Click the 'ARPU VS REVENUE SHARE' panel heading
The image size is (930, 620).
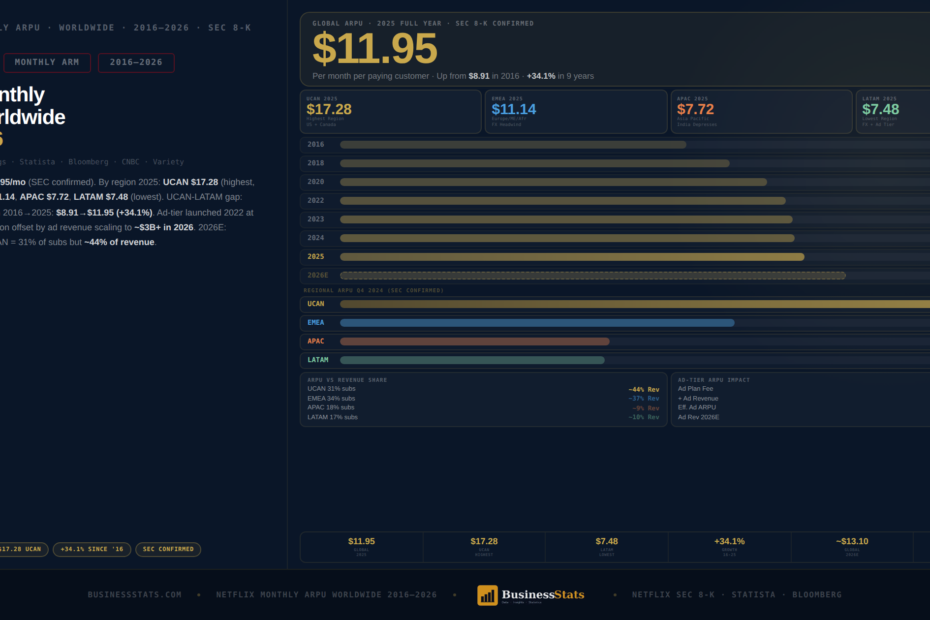tap(347, 380)
